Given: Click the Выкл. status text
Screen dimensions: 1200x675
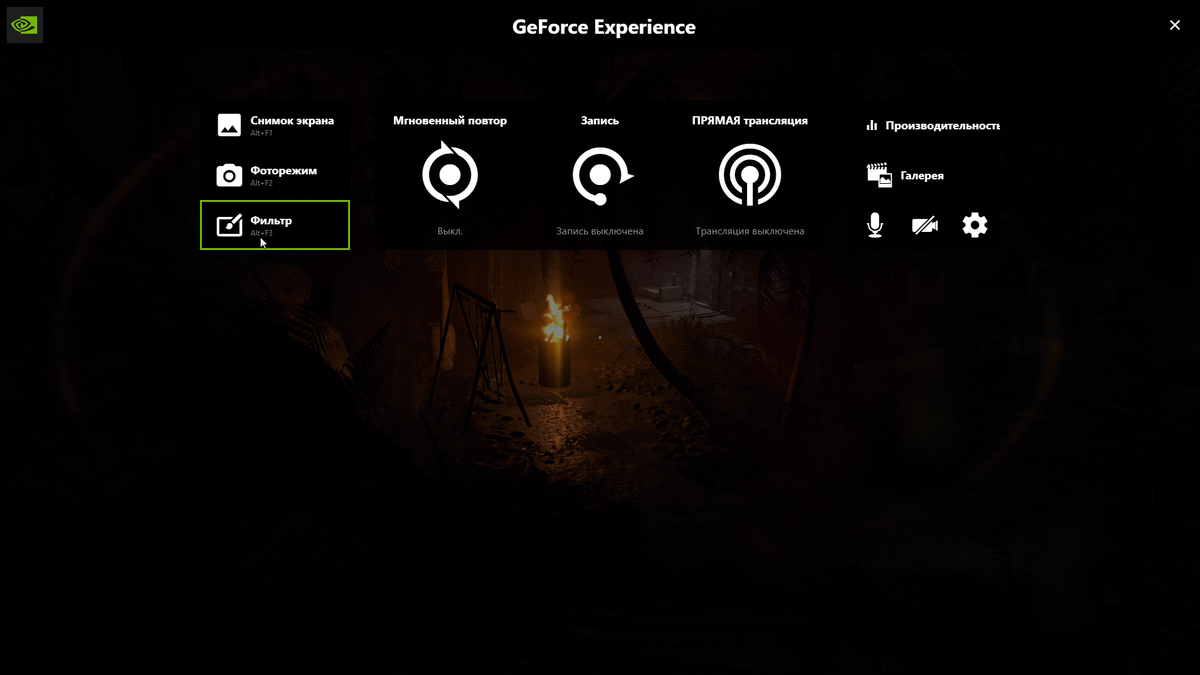Looking at the screenshot, I should 450,231.
